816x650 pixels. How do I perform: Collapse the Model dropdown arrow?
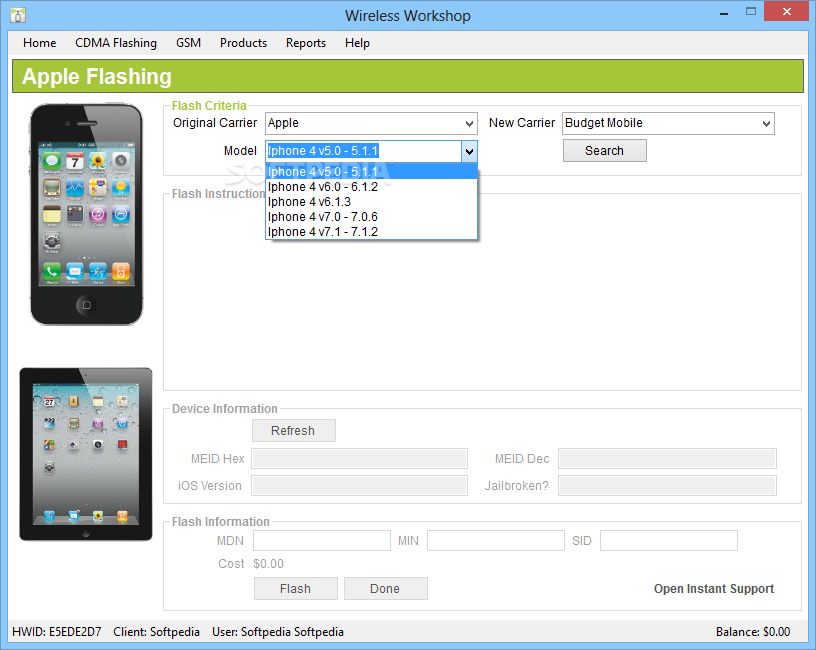(469, 151)
